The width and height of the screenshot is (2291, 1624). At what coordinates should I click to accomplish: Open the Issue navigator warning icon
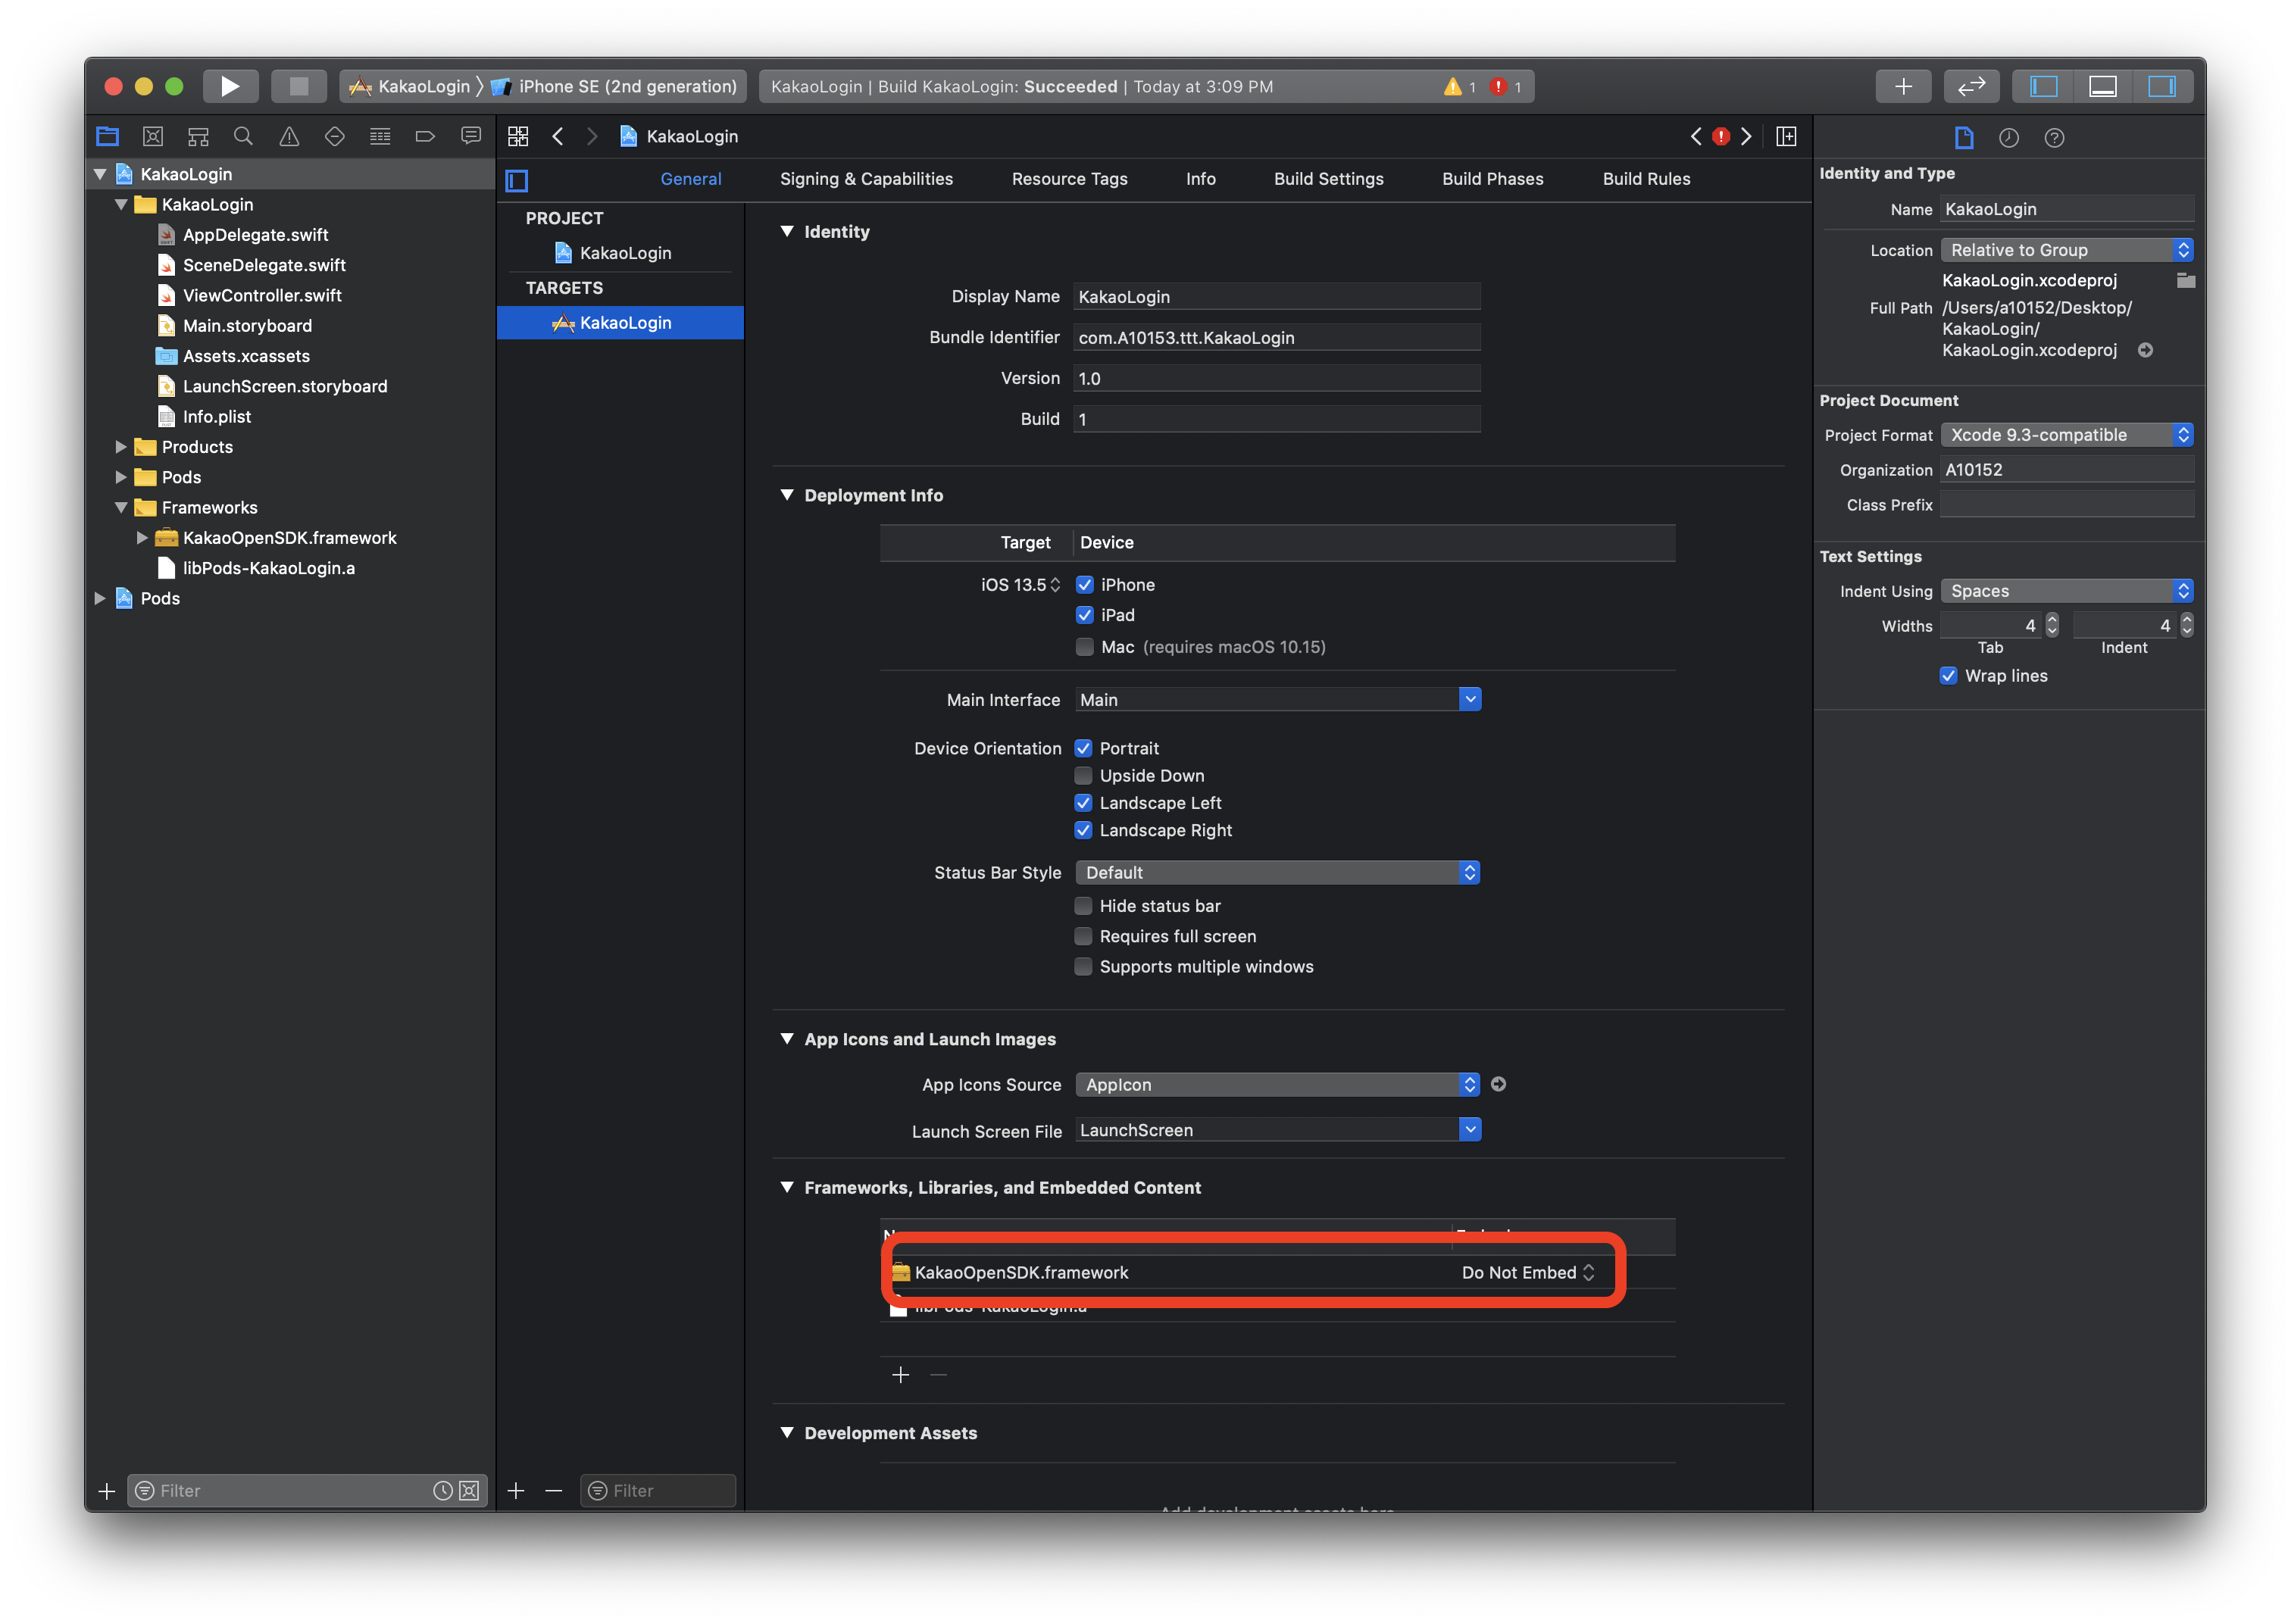[x=289, y=136]
